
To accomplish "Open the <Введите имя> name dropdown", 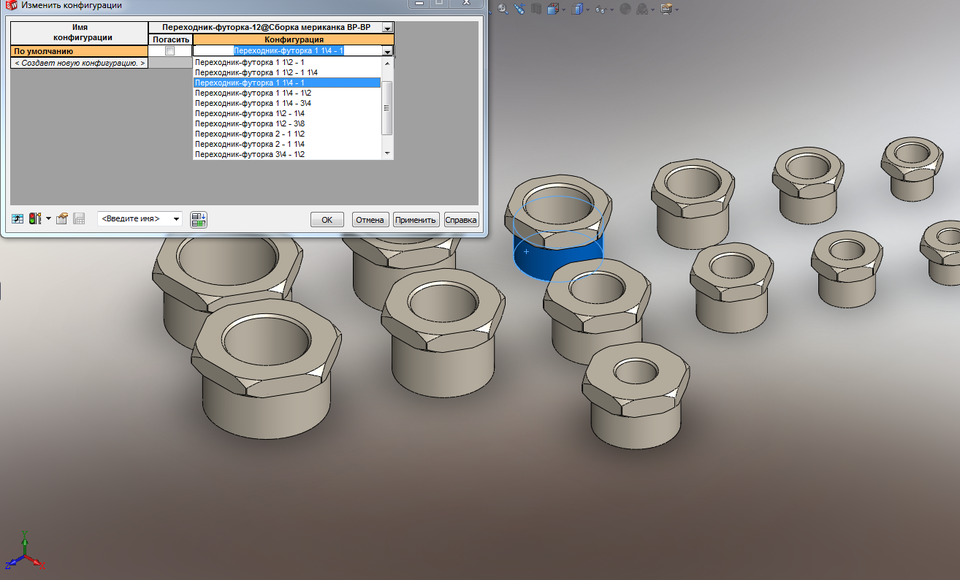I will pyautogui.click(x=177, y=218).
